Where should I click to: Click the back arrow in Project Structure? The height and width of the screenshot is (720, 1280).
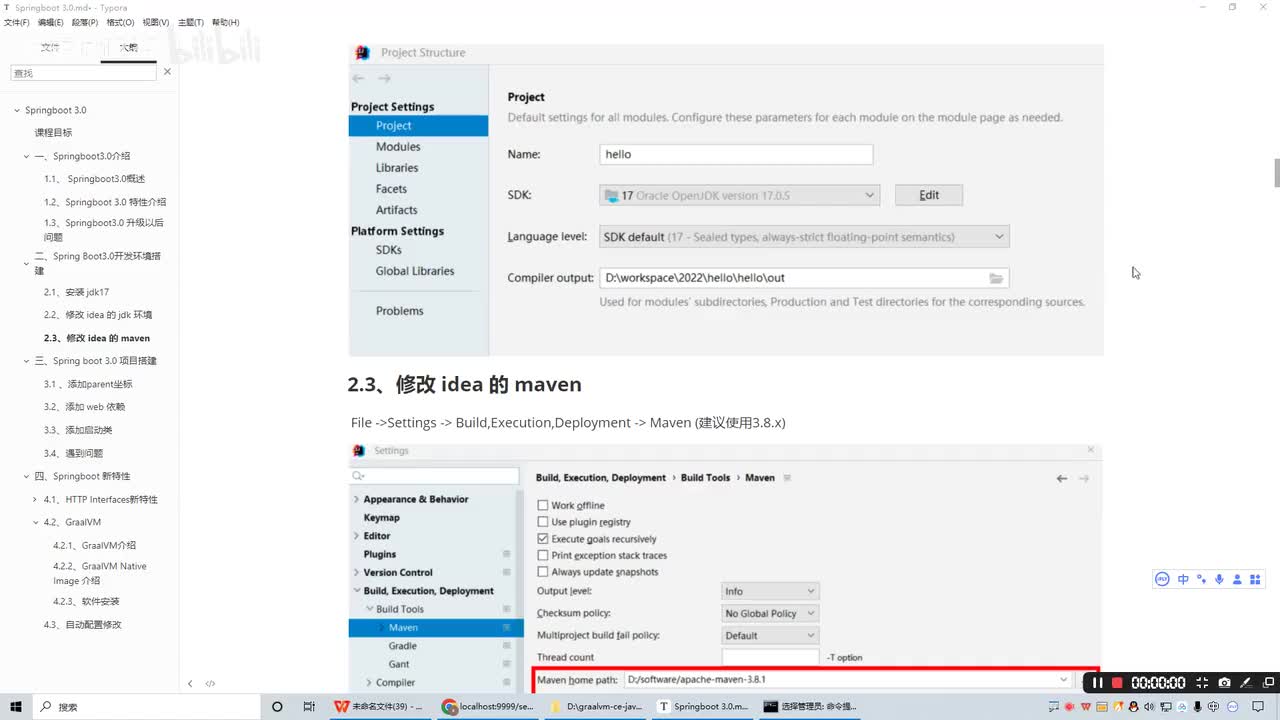point(358,78)
